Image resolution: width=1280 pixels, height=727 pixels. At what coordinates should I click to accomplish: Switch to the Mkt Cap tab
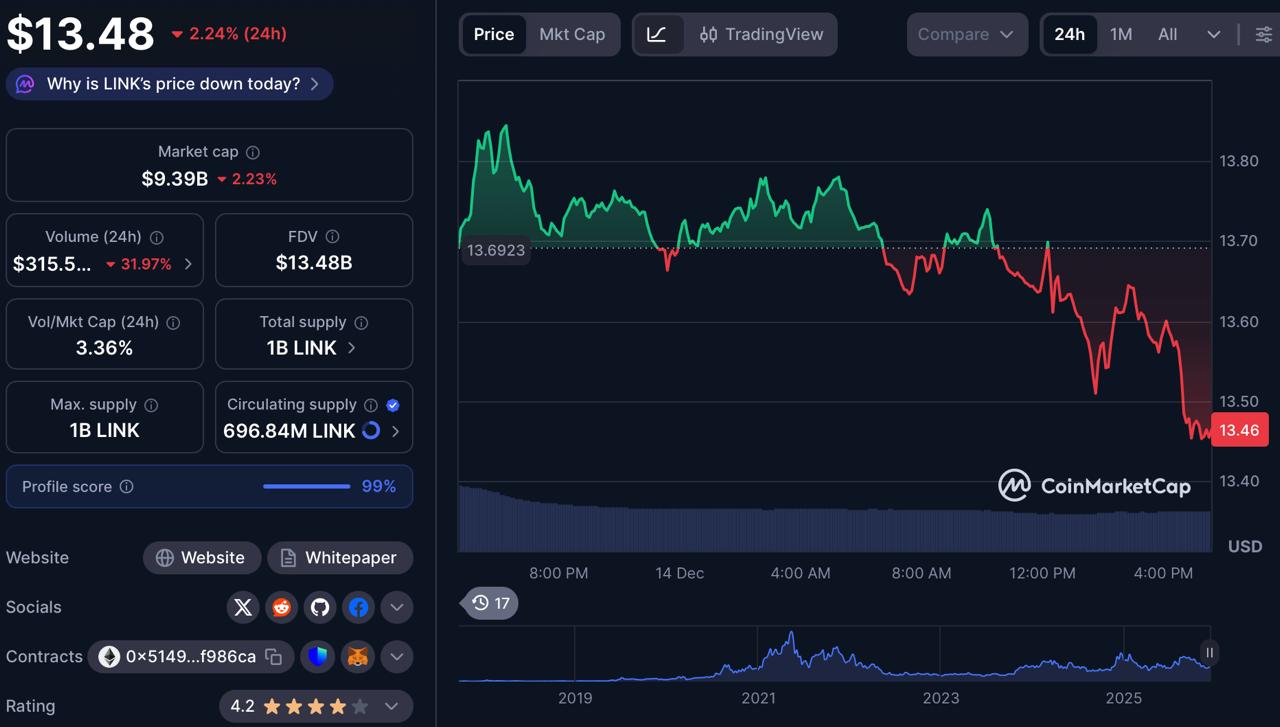click(572, 34)
